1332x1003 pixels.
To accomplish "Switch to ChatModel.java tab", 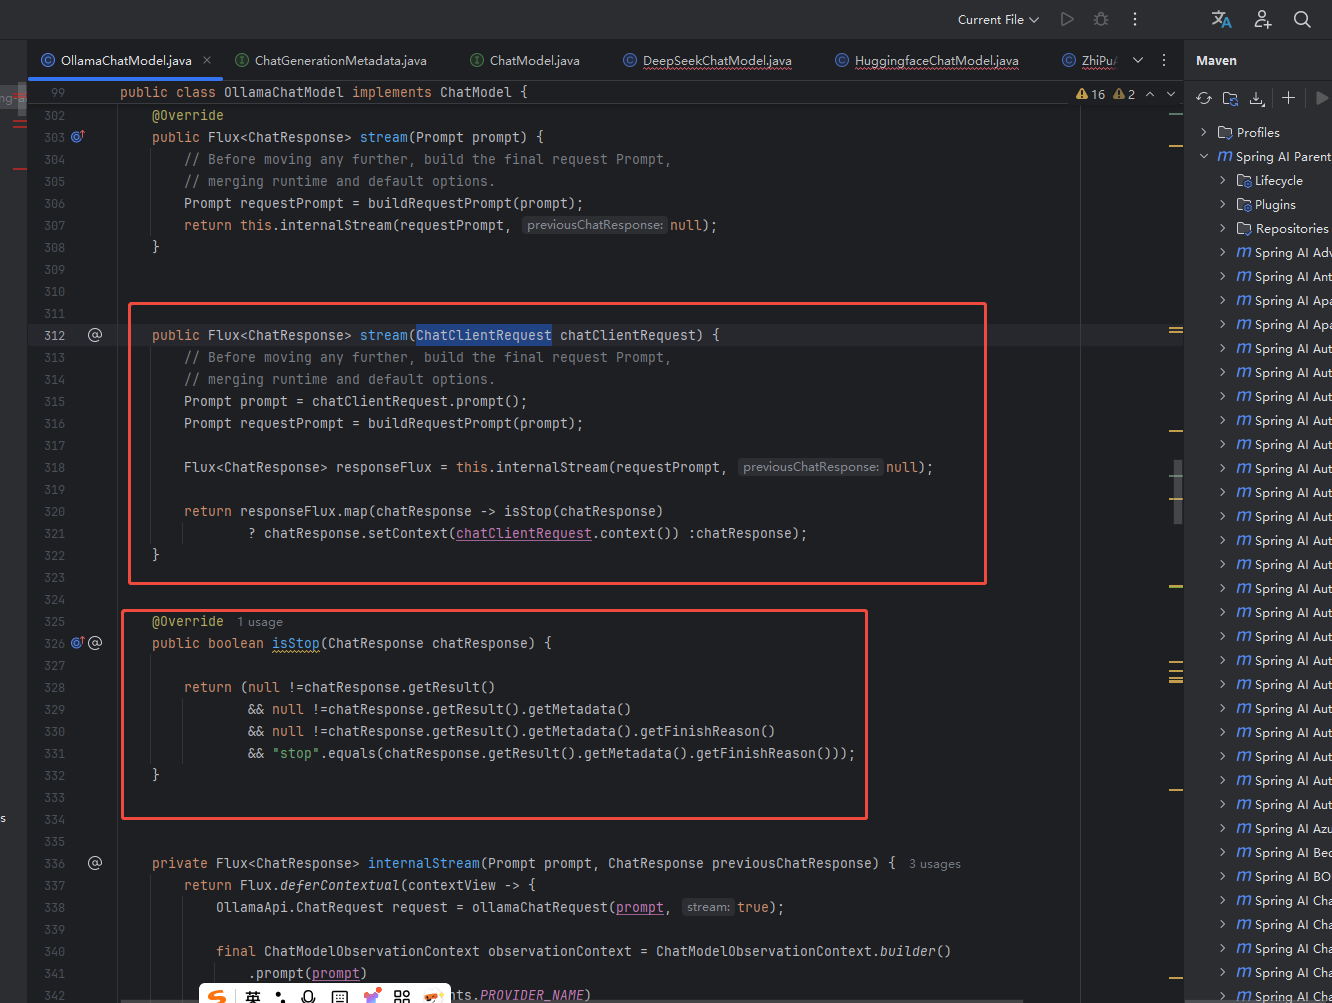I will point(525,60).
